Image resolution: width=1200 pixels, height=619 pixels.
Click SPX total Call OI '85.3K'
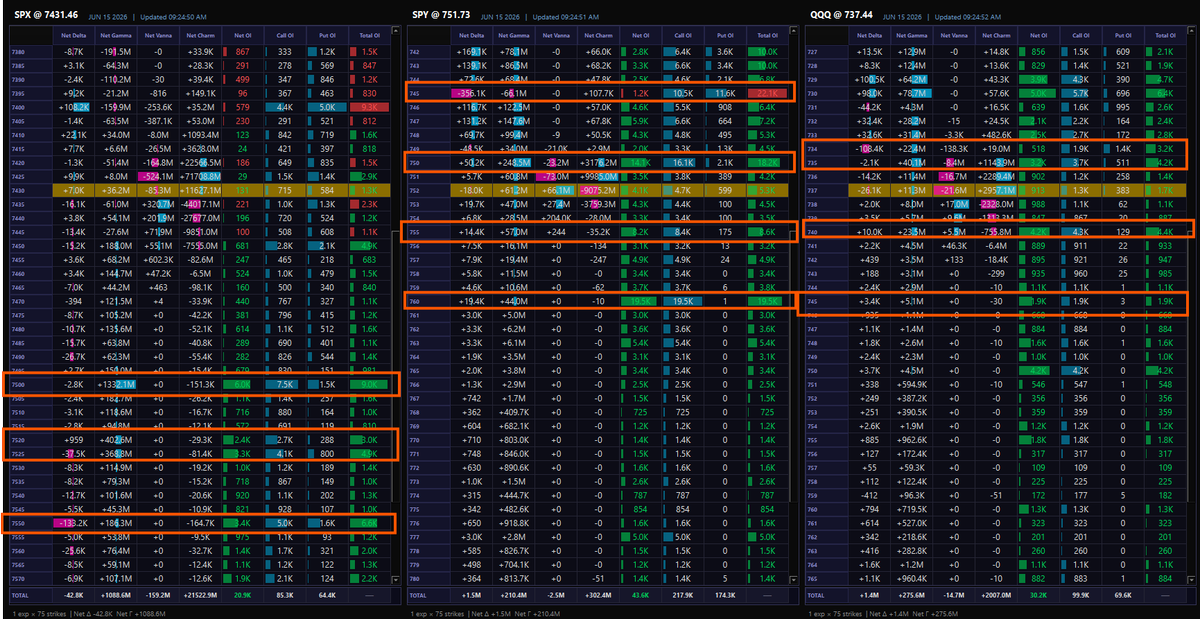[x=284, y=595]
